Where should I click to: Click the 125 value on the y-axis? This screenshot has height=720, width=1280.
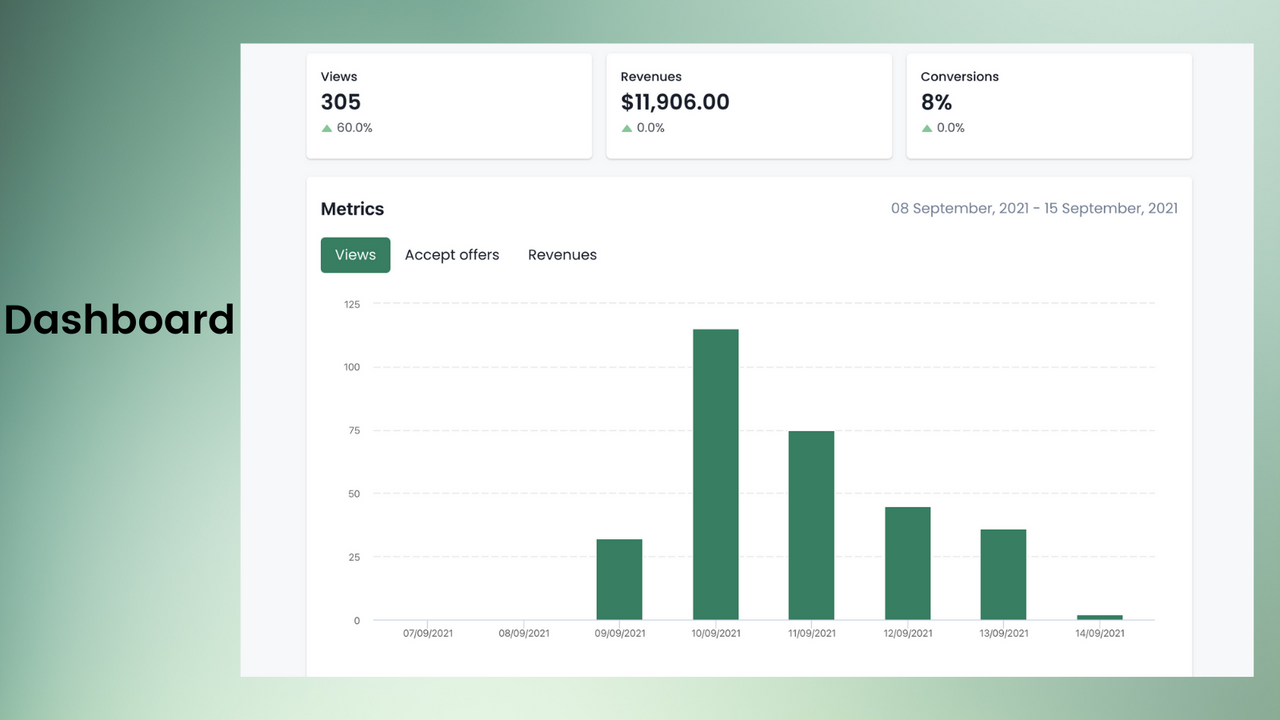(351, 304)
